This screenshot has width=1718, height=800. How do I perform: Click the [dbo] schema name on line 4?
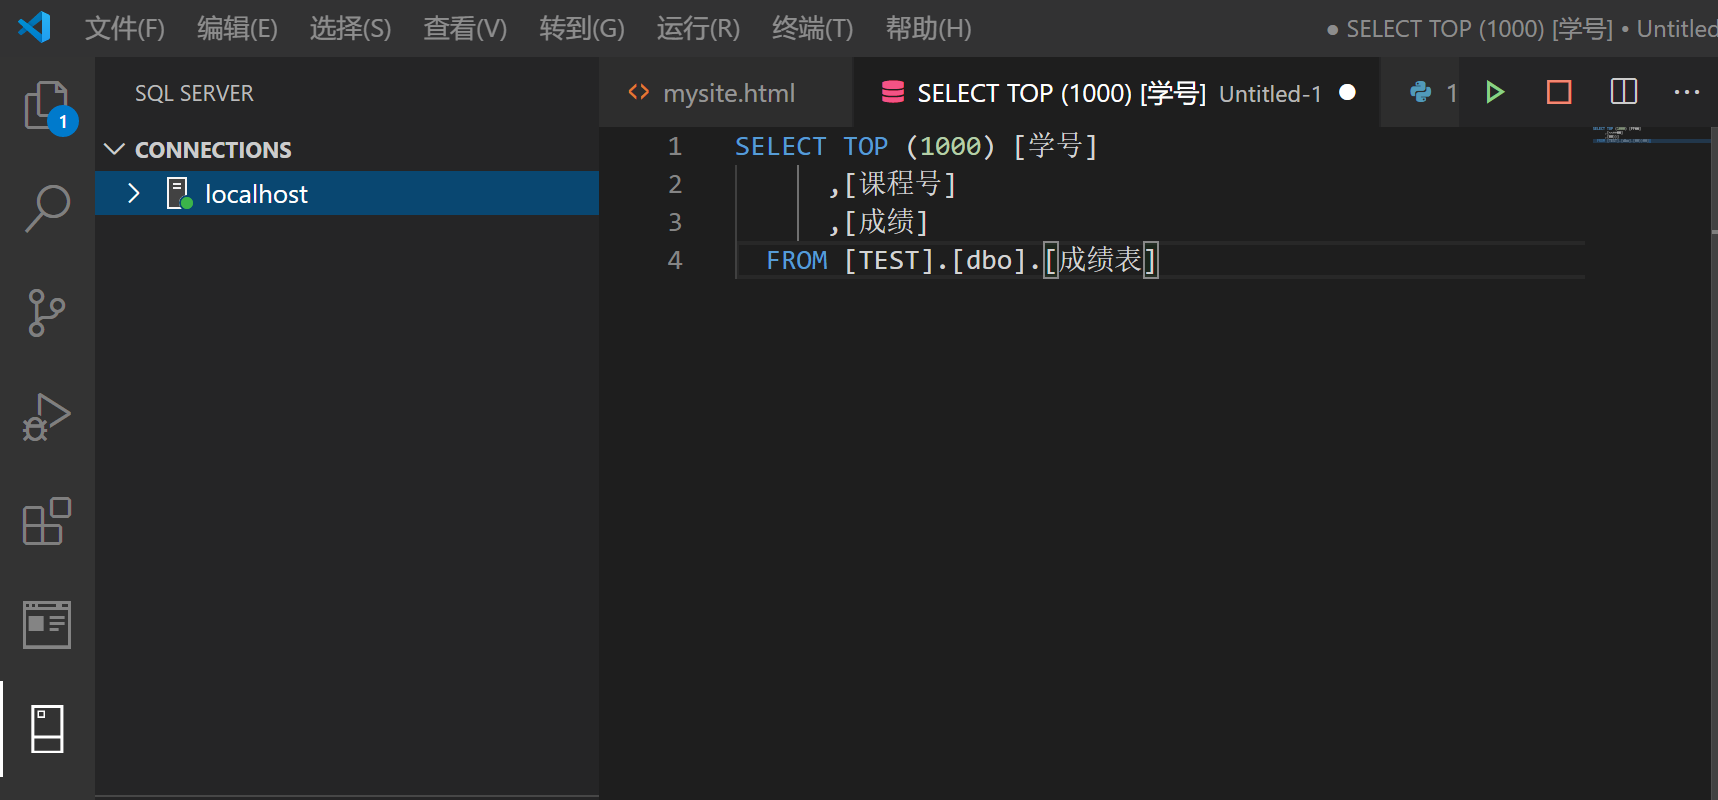point(989,260)
